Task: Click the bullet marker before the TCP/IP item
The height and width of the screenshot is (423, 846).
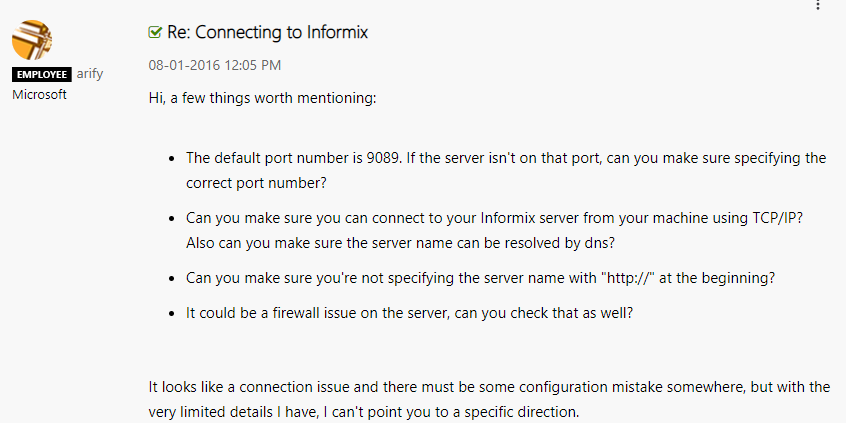Action: pos(172,219)
